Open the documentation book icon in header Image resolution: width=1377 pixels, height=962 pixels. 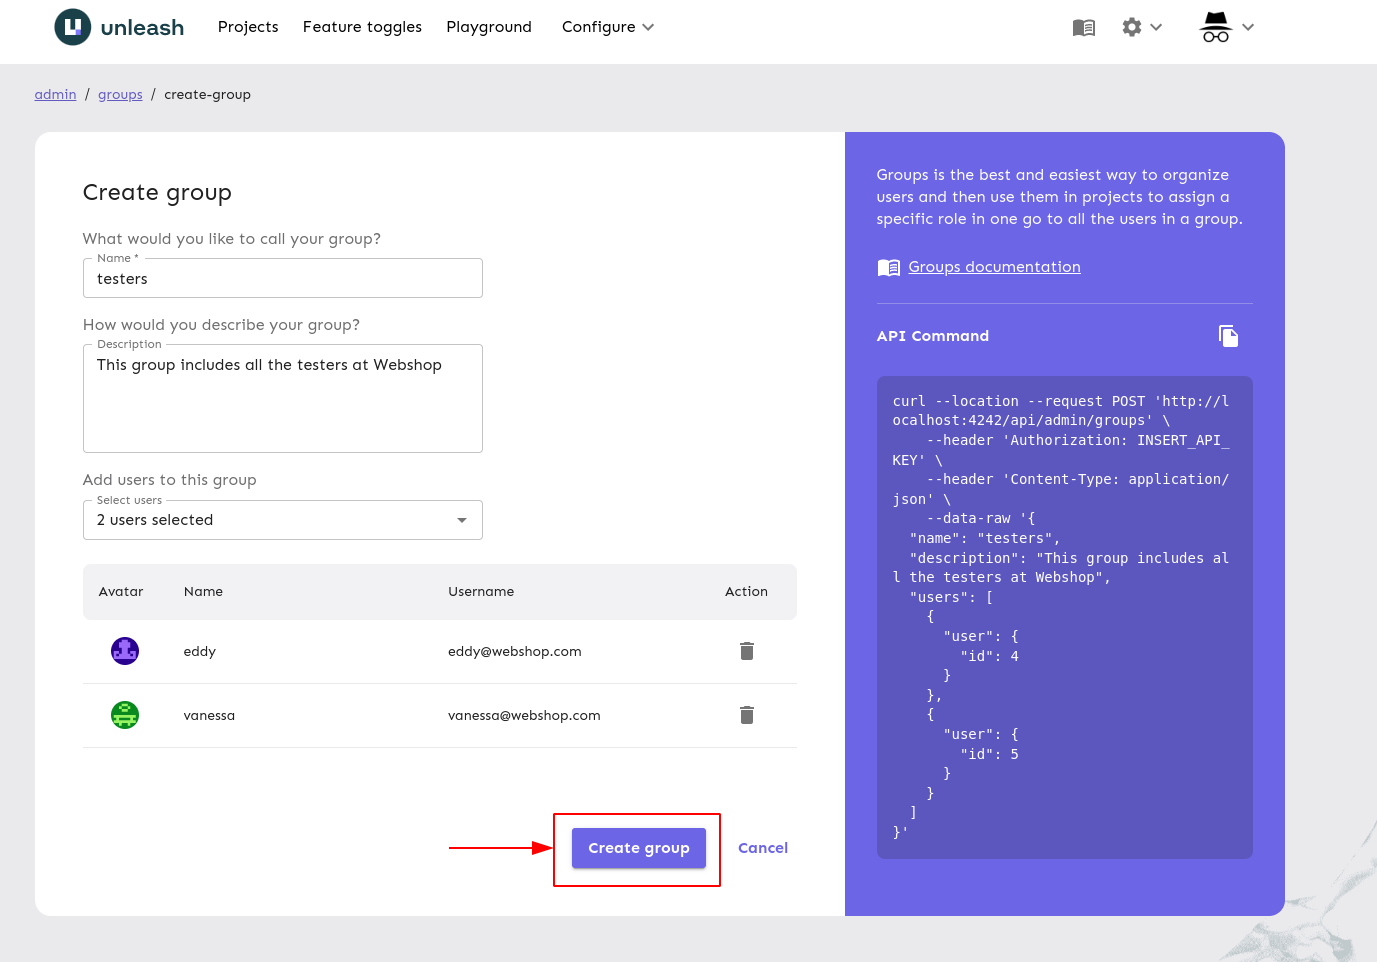tap(1083, 28)
